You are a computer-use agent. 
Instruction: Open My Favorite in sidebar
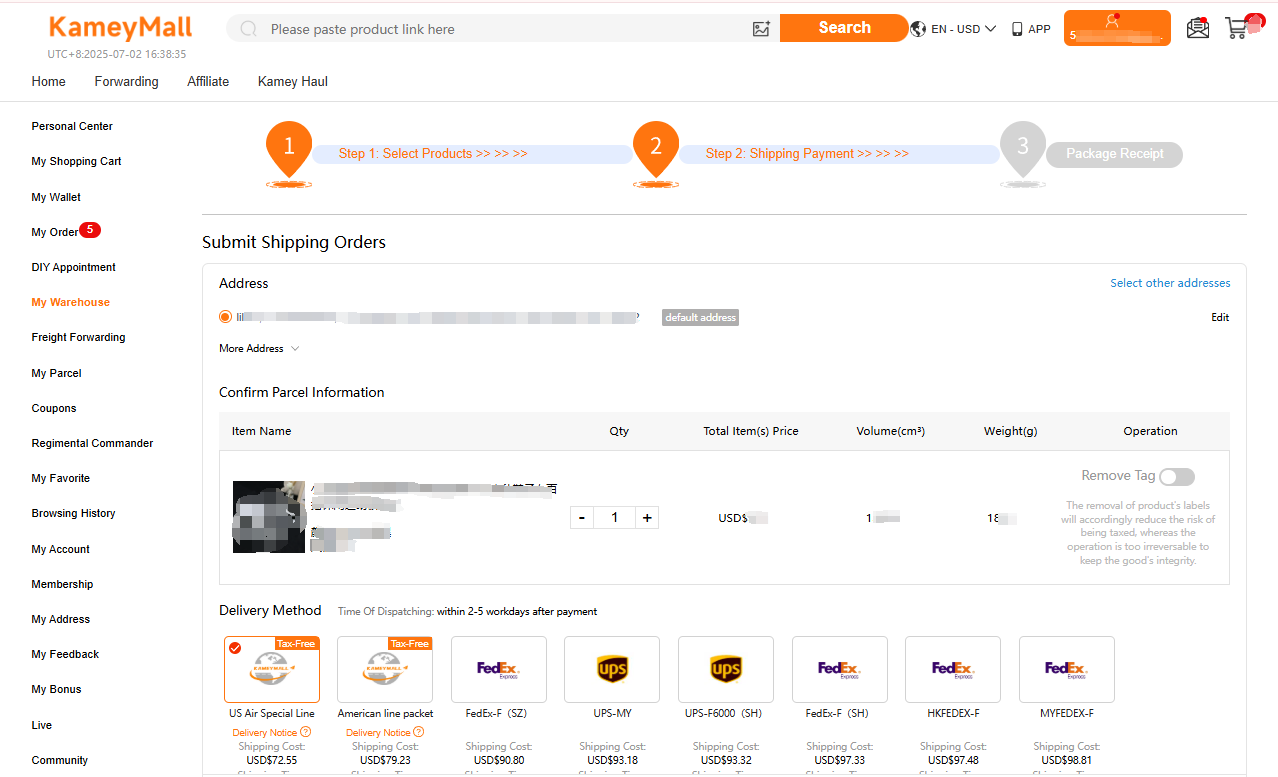60,478
